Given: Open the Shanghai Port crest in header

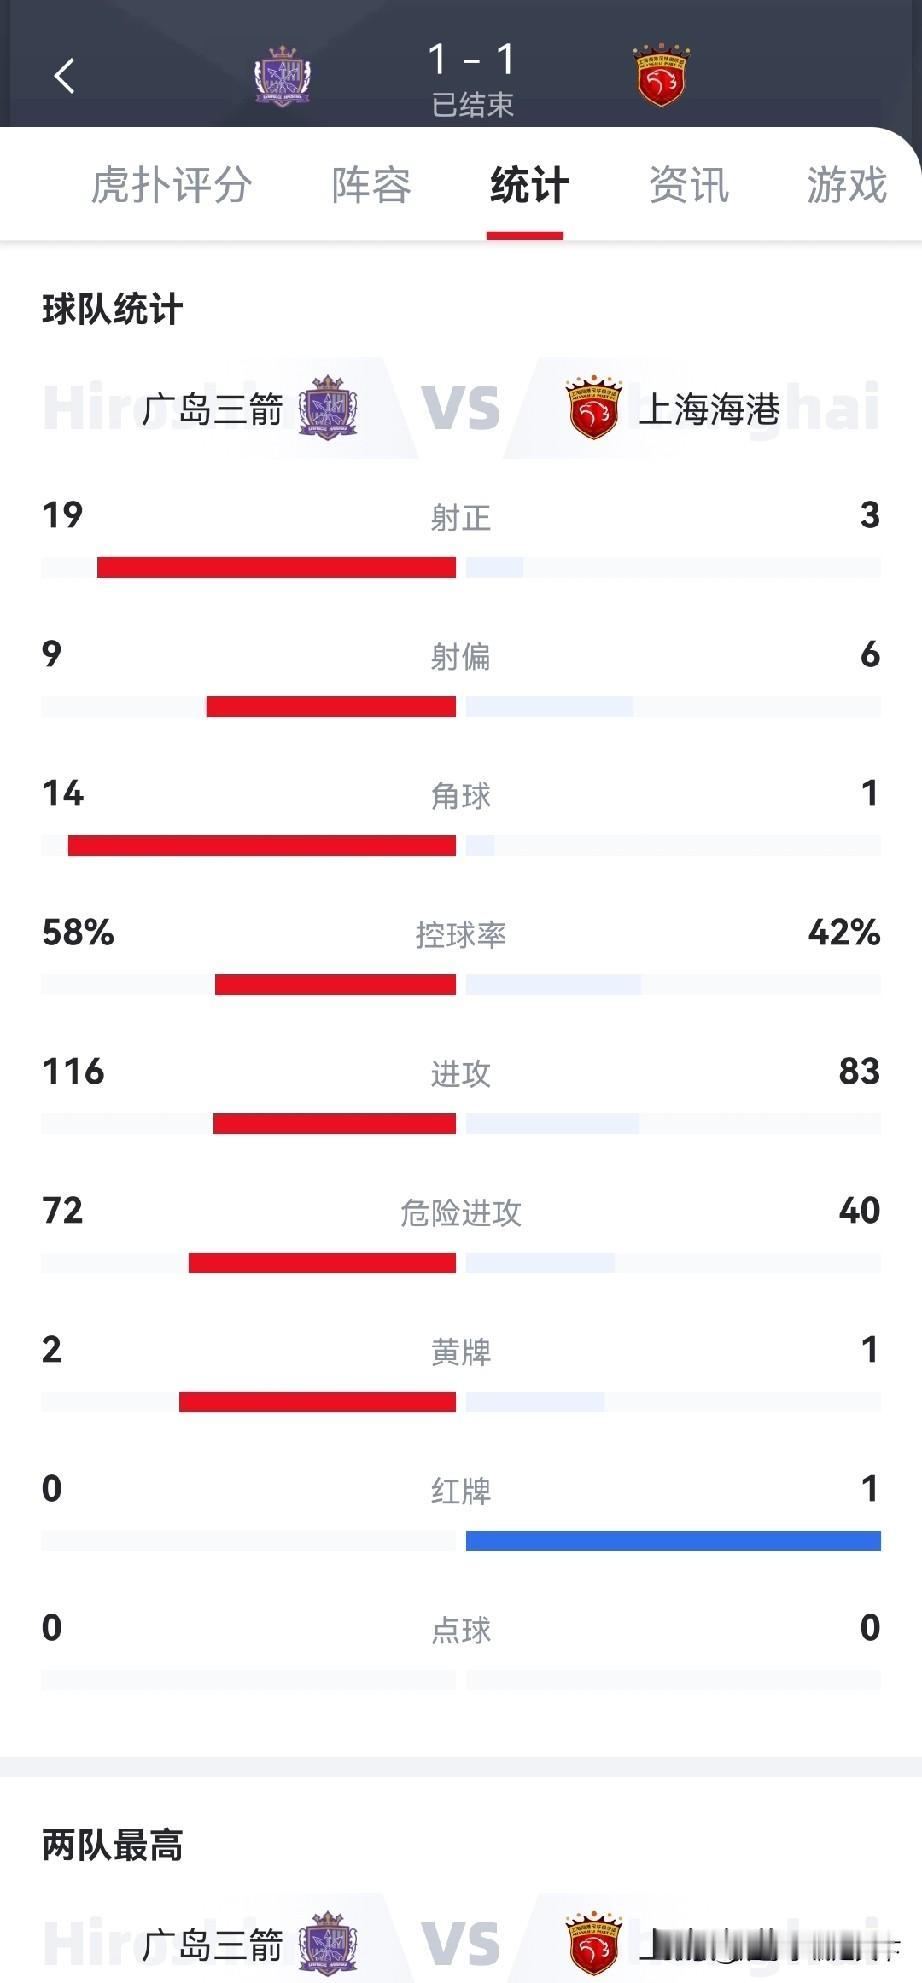Looking at the screenshot, I should [x=661, y=76].
